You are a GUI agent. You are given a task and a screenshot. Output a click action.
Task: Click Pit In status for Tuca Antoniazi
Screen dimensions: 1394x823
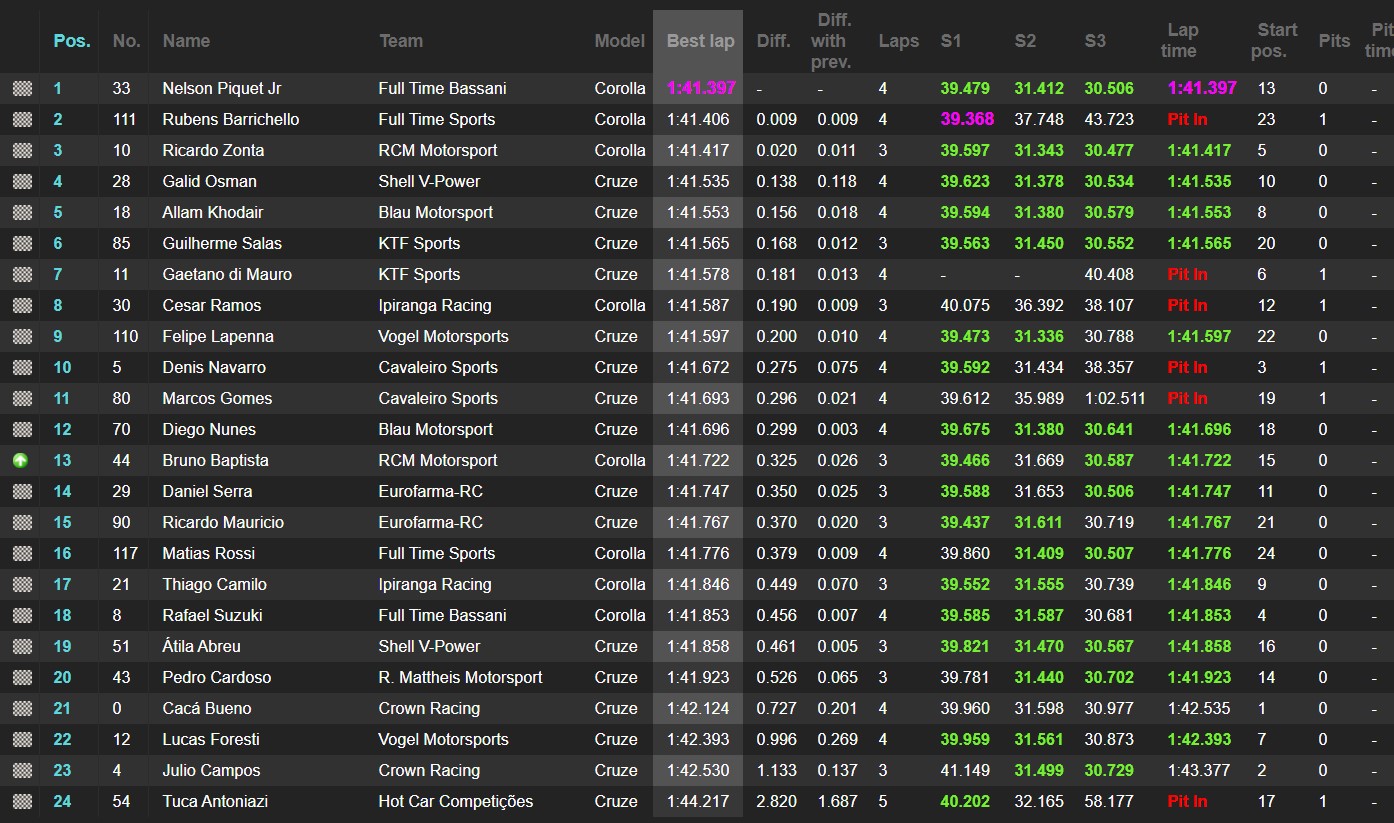(x=1187, y=802)
